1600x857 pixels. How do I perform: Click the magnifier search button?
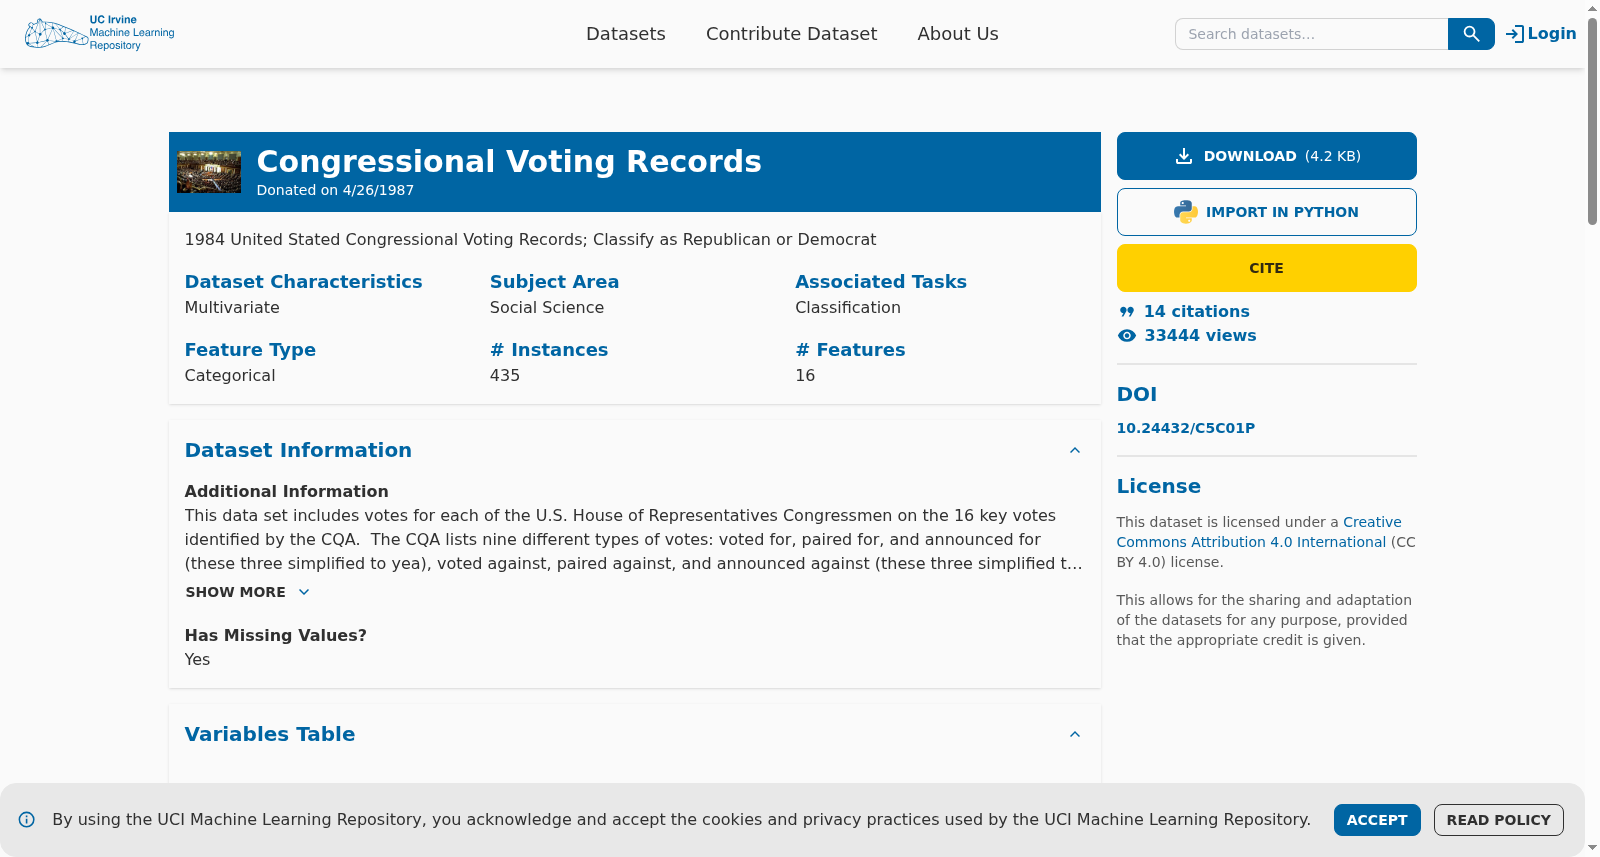coord(1471,34)
